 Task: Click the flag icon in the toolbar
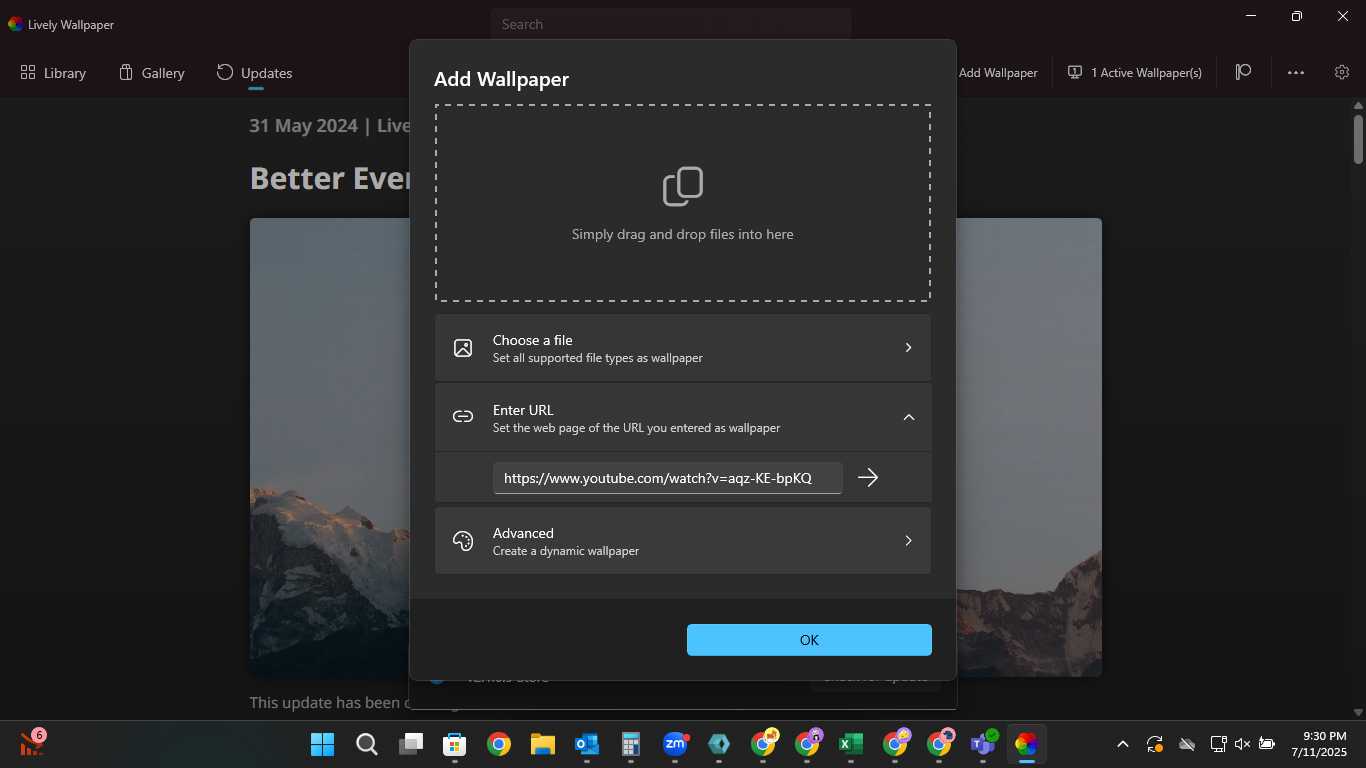tap(1243, 72)
